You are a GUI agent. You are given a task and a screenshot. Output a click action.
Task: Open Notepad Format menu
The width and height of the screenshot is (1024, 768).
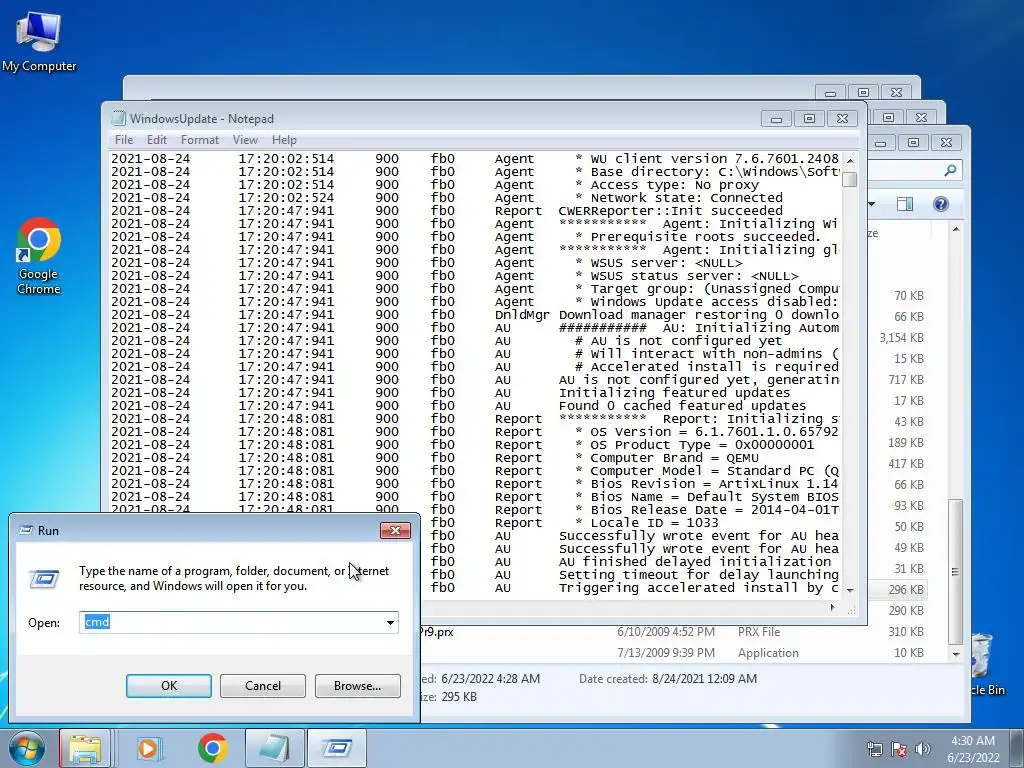coord(200,140)
